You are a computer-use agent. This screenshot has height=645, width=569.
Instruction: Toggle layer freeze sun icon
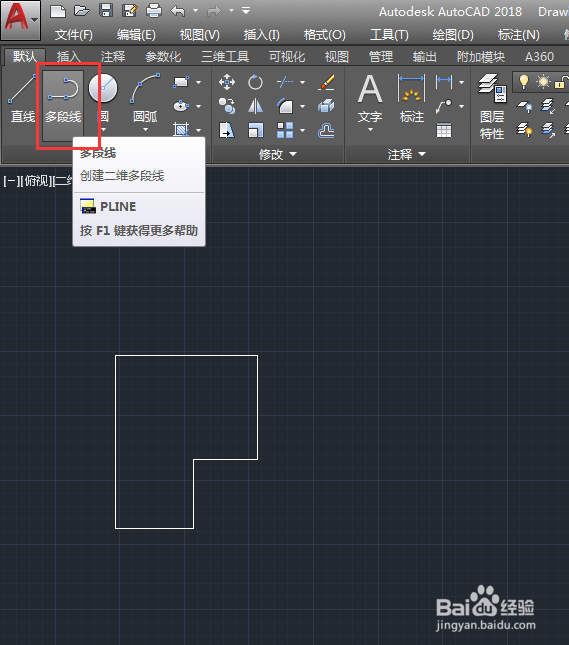[543, 81]
